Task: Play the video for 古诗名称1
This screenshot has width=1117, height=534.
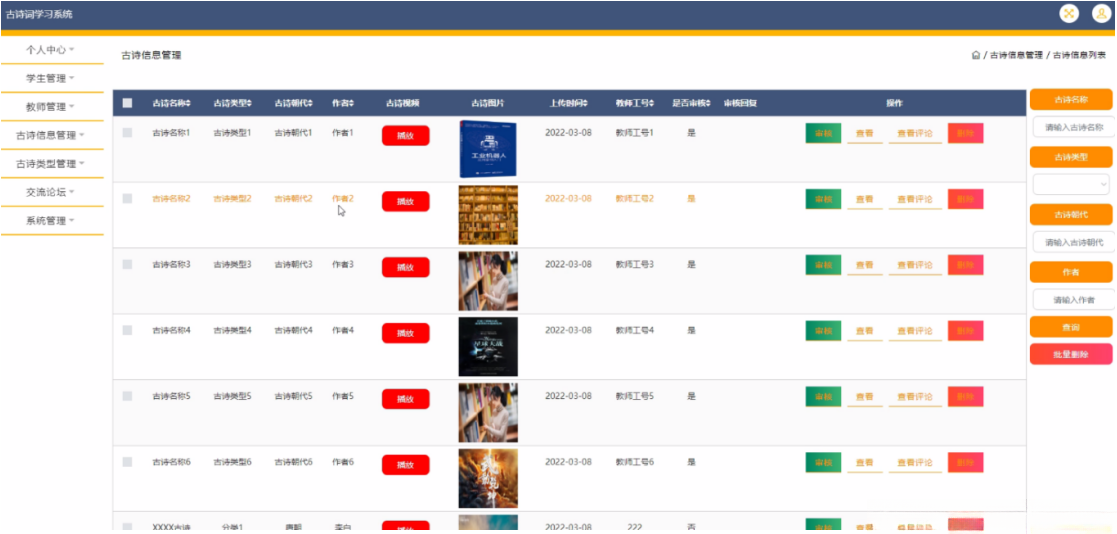Action: click(405, 135)
